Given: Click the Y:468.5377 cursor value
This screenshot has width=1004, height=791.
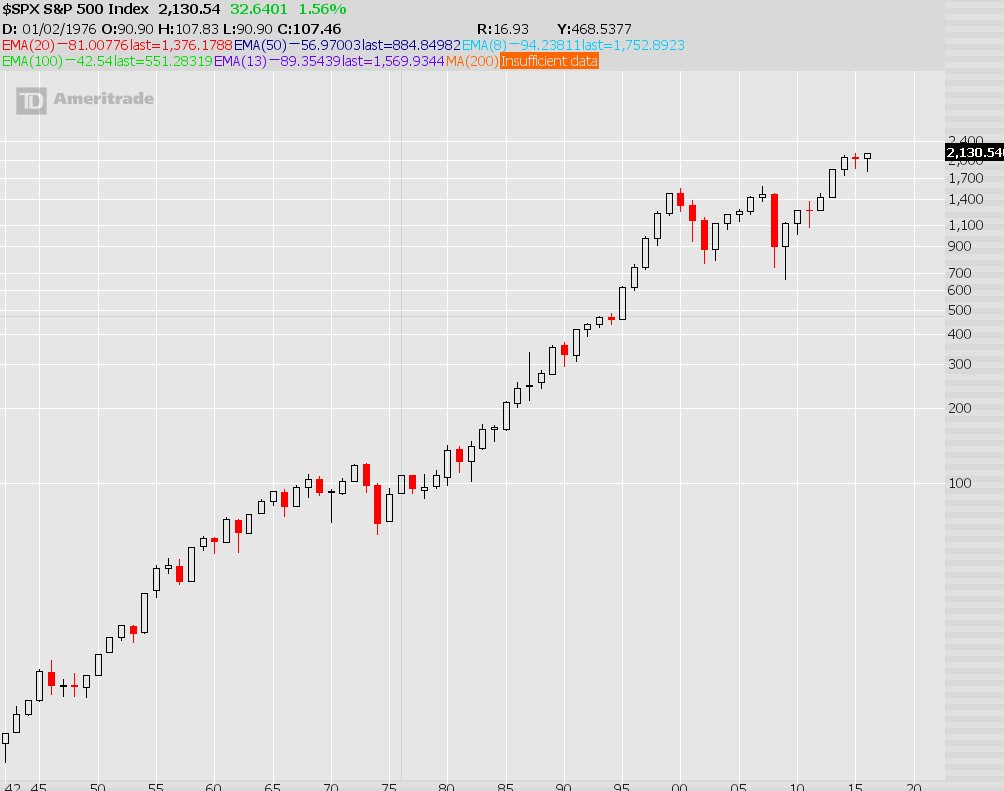Looking at the screenshot, I should point(594,29).
